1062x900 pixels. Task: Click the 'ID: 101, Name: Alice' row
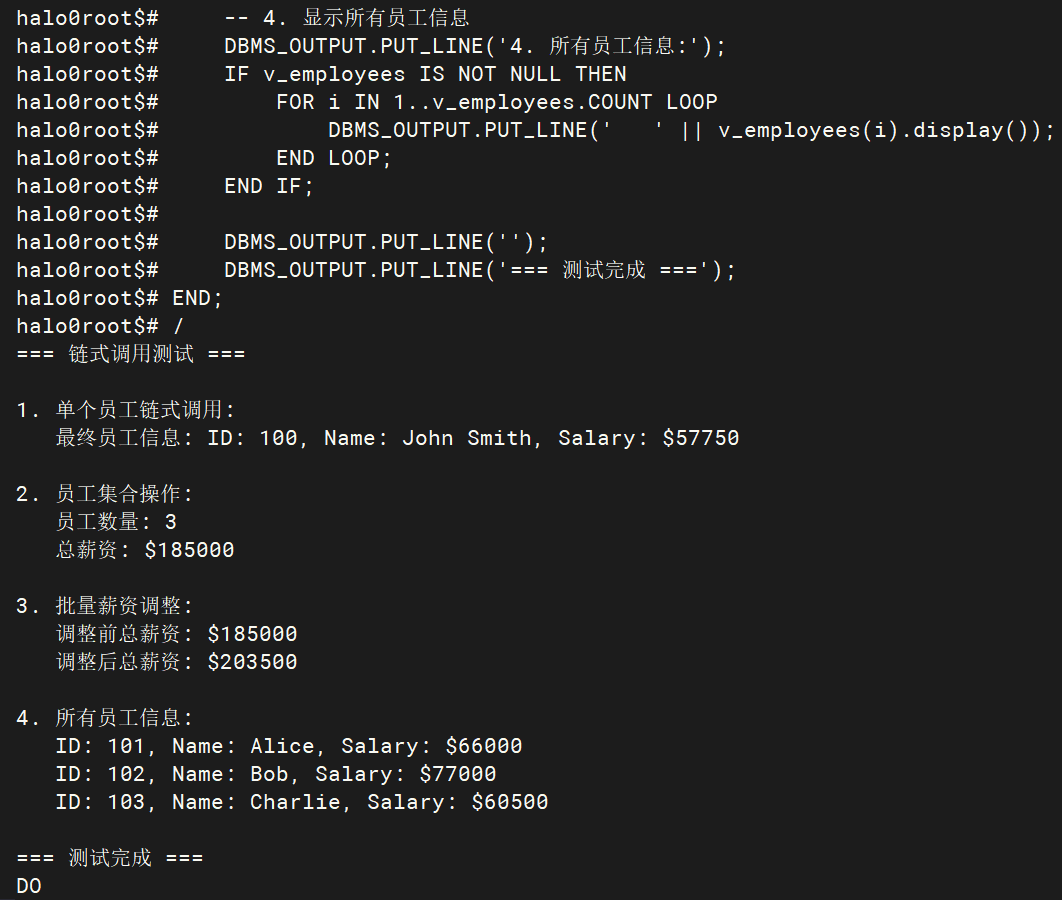pyautogui.click(x=289, y=746)
